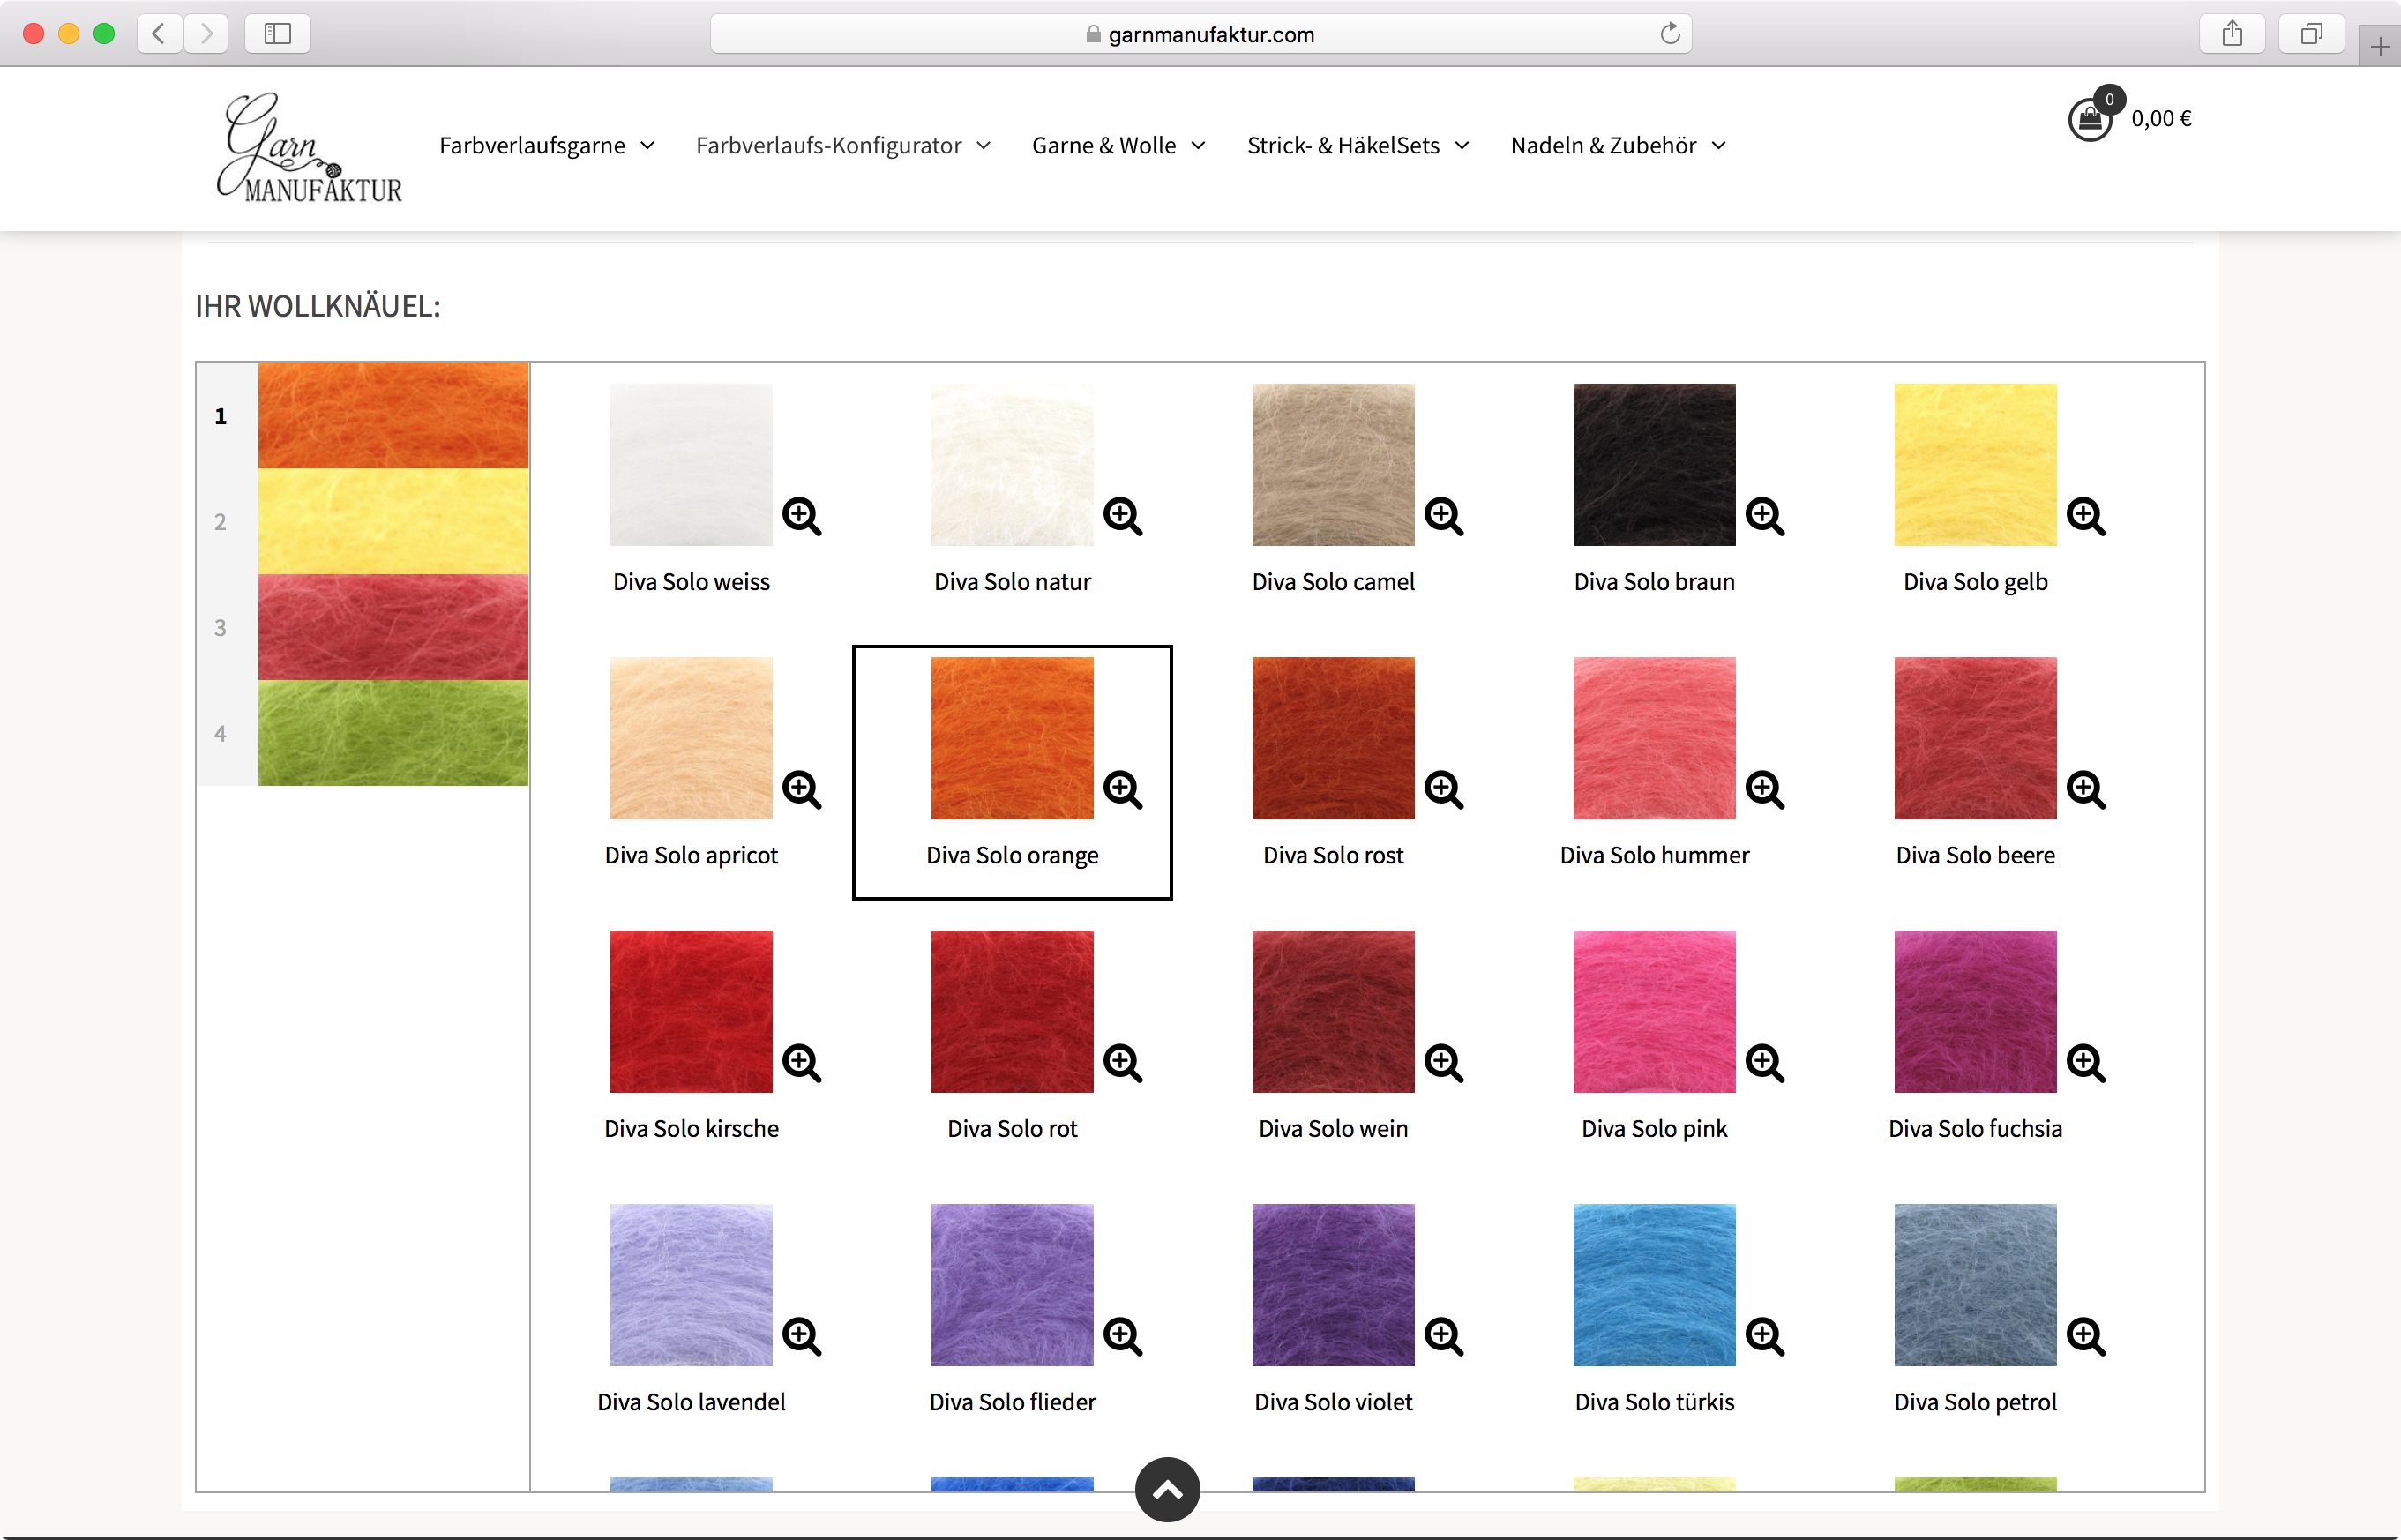Click cart total 0,00 € text
The image size is (2401, 1540).
2161,119
